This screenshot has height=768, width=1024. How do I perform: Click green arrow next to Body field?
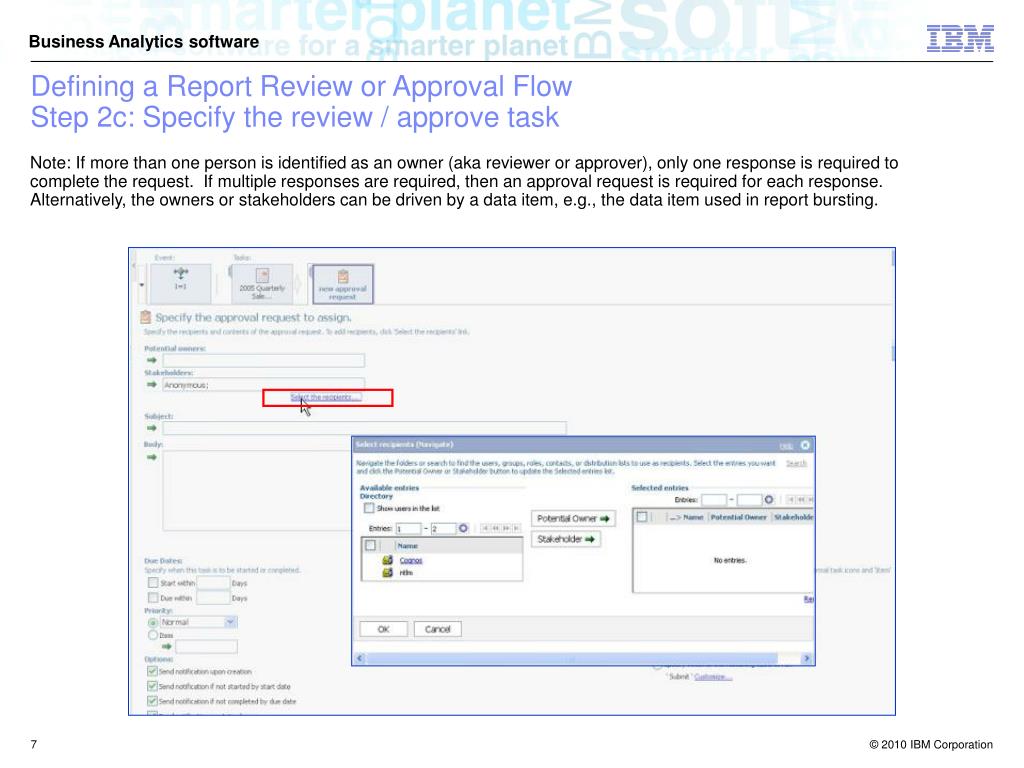(152, 457)
